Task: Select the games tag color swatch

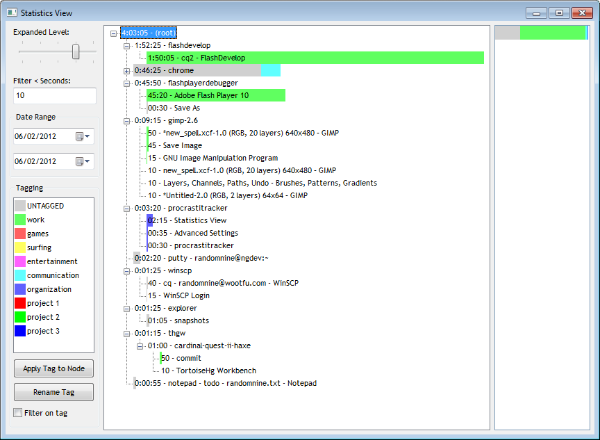Action: tap(20, 233)
